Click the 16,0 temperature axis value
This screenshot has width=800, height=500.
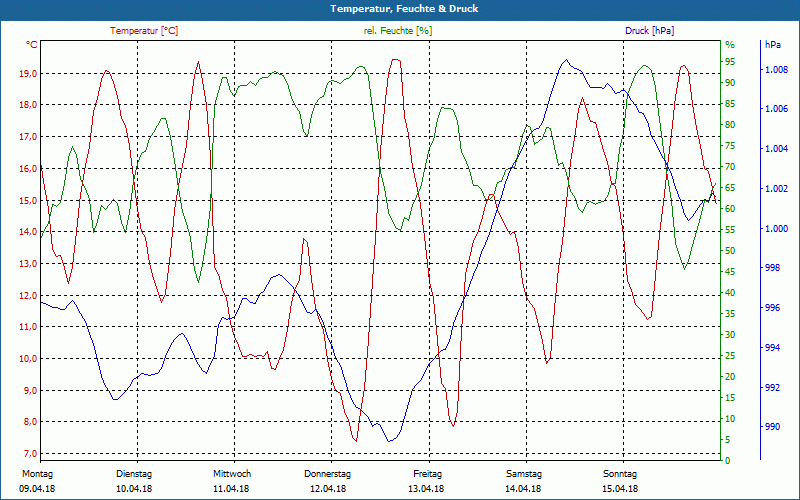(28, 168)
